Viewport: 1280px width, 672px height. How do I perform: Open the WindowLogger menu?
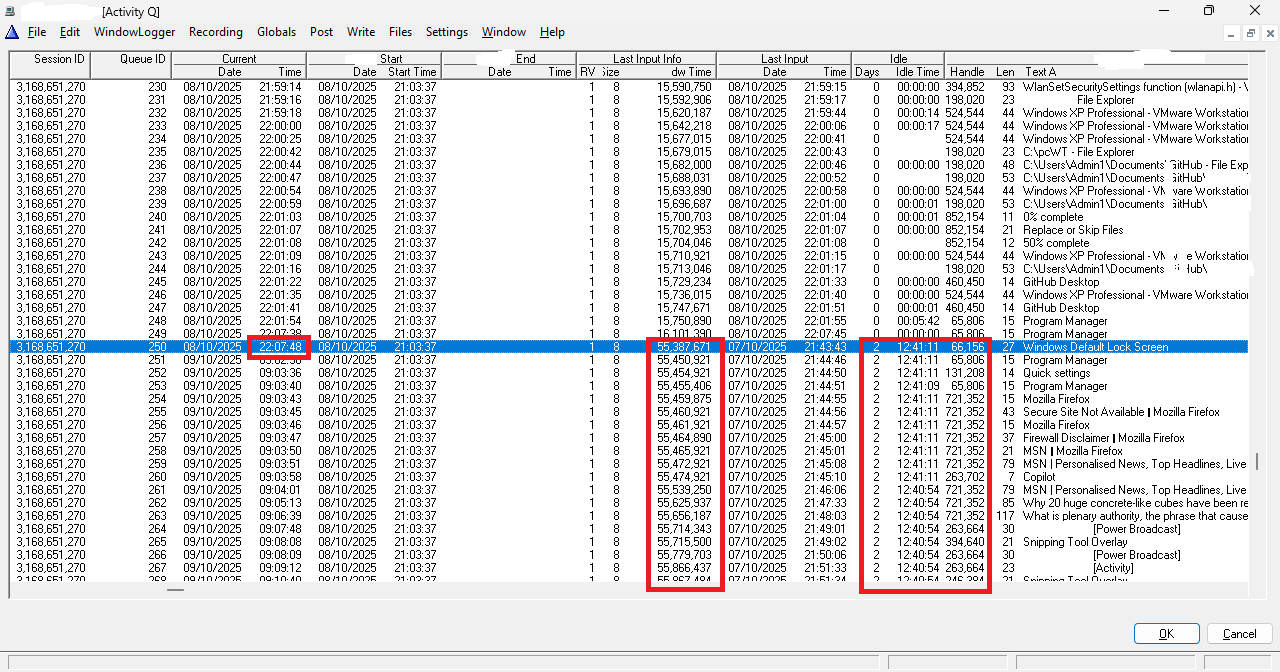click(135, 32)
